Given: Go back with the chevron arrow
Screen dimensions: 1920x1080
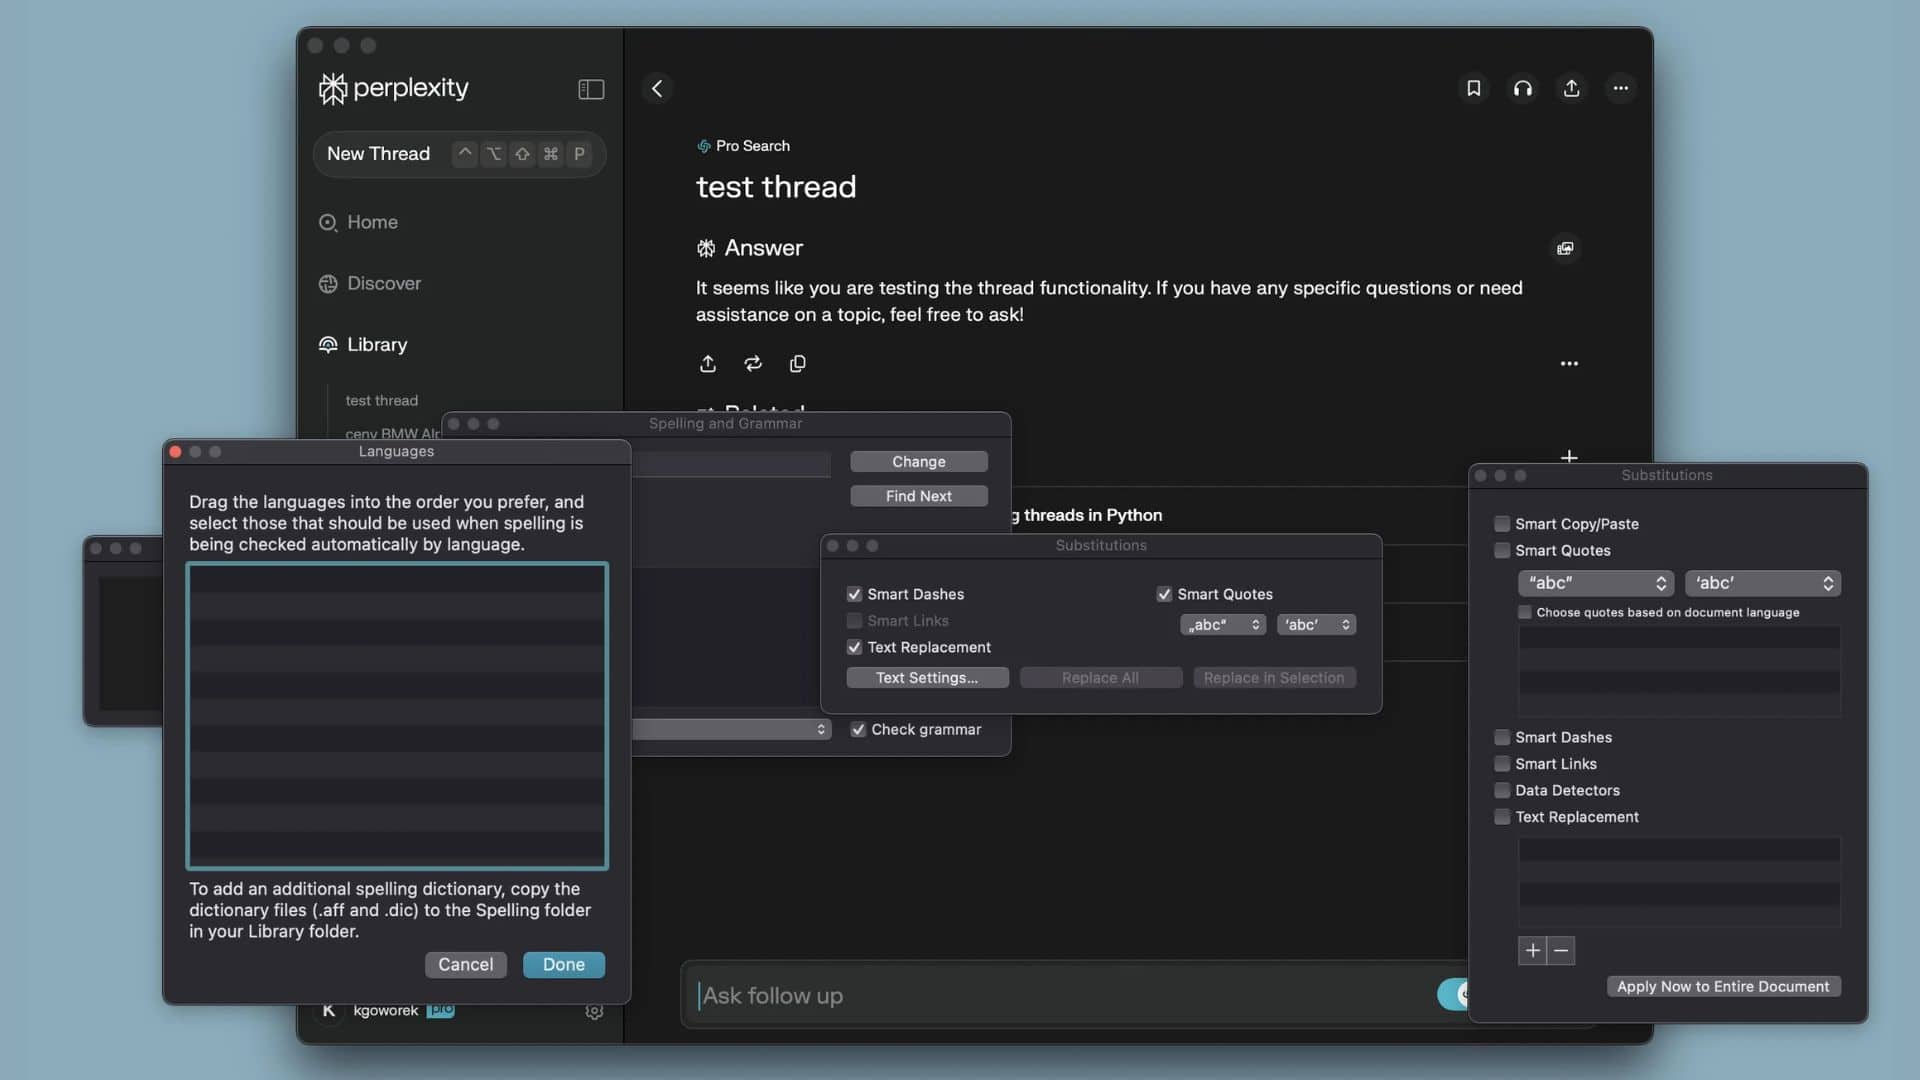Looking at the screenshot, I should [x=657, y=88].
